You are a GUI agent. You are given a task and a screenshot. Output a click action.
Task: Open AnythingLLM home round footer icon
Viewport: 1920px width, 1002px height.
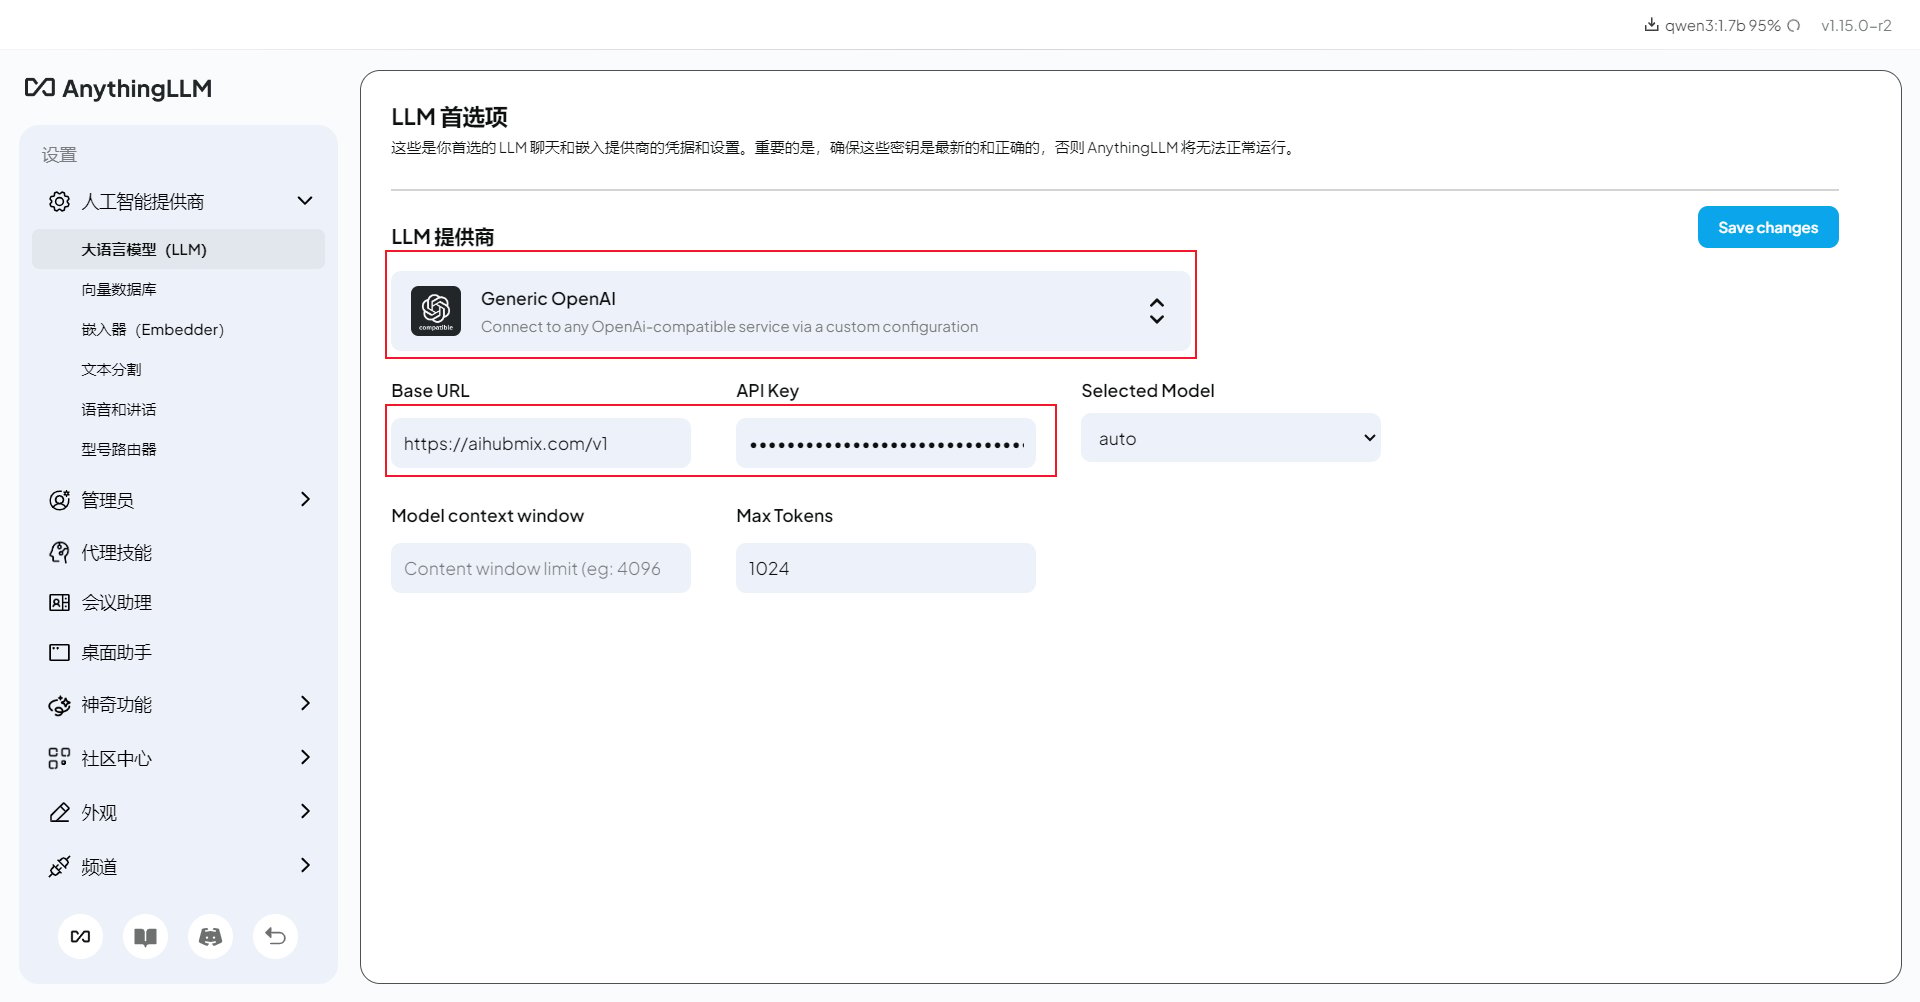point(81,937)
